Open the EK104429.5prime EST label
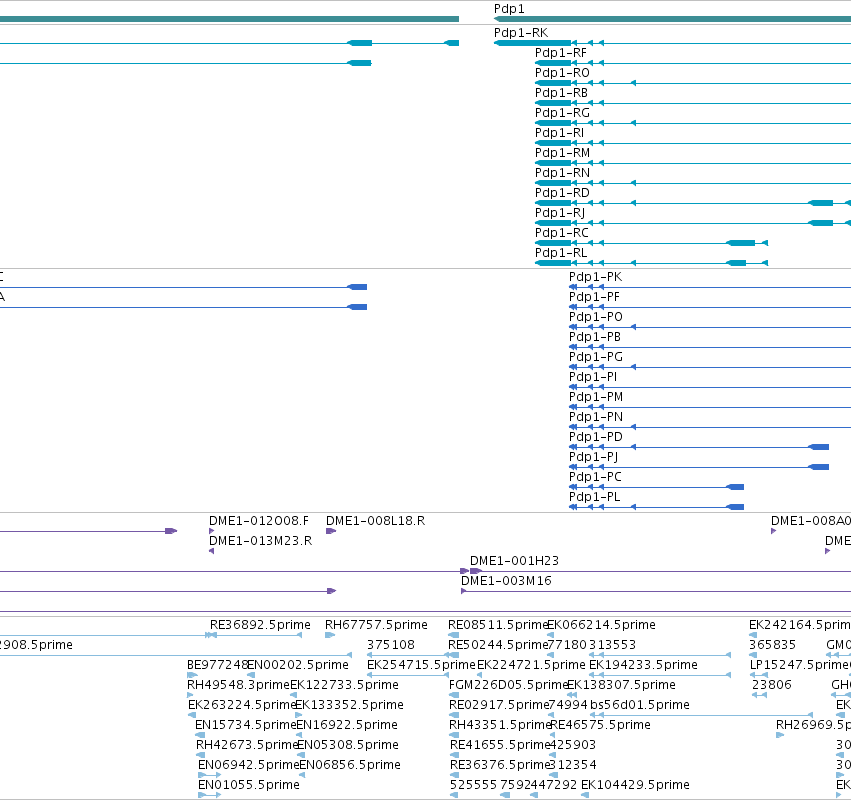Screen dimensions: 851x800 pyautogui.click(x=636, y=785)
